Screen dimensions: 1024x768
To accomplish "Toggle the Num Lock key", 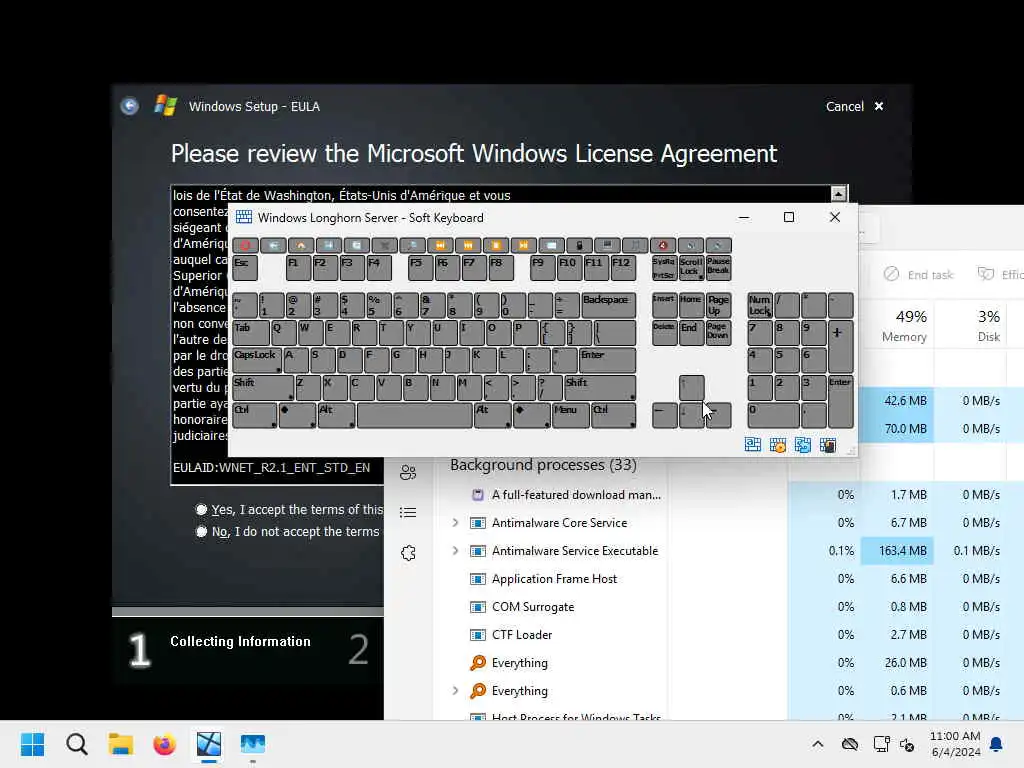I will [760, 305].
